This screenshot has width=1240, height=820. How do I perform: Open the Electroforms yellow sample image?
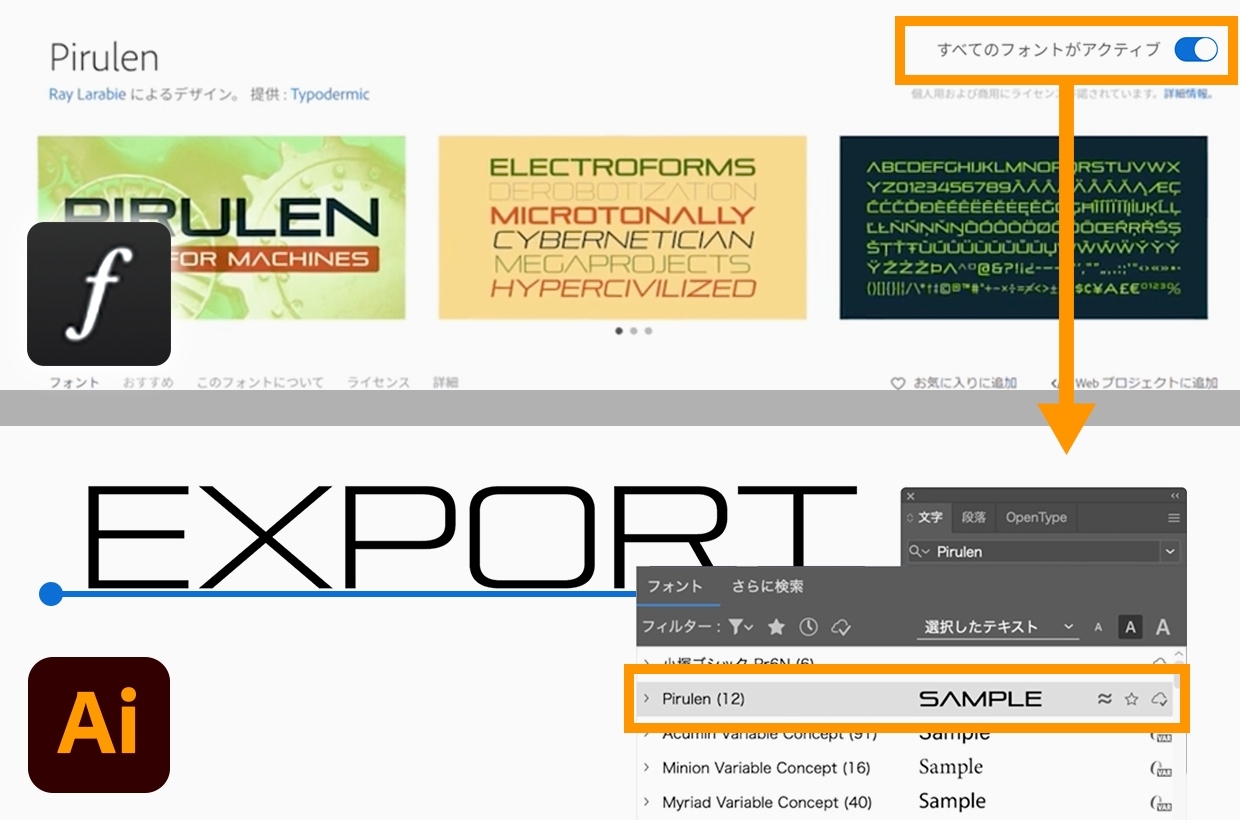coord(622,227)
